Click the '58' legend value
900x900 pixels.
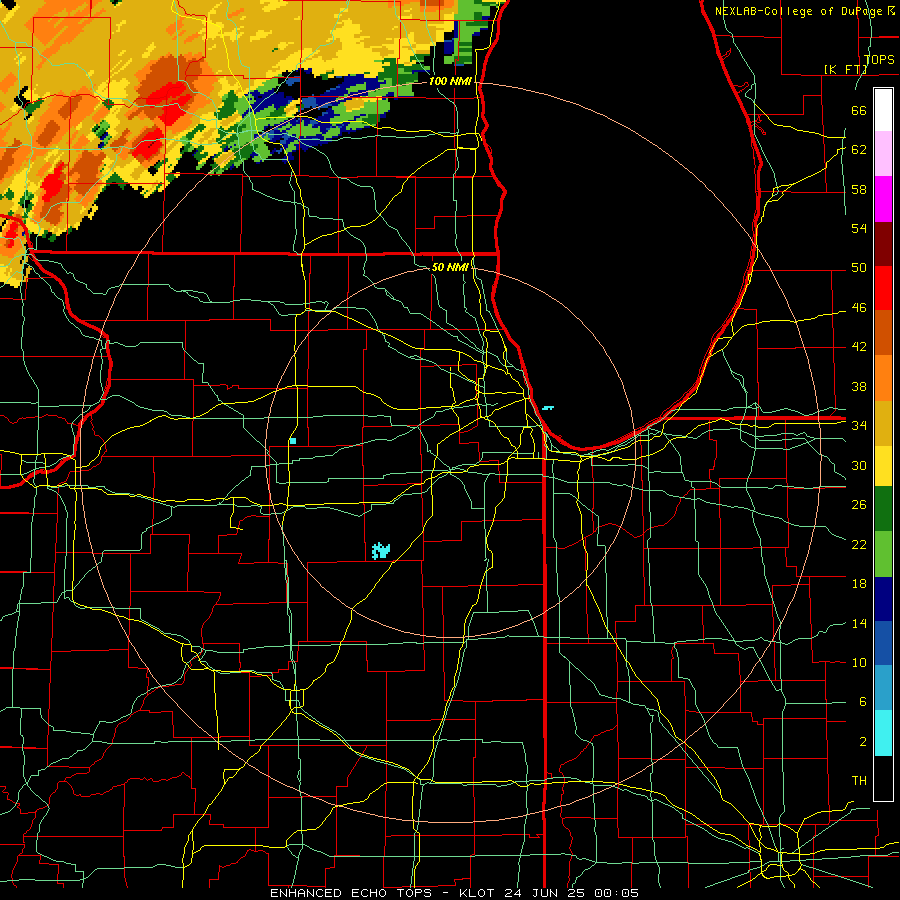pyautogui.click(x=859, y=189)
